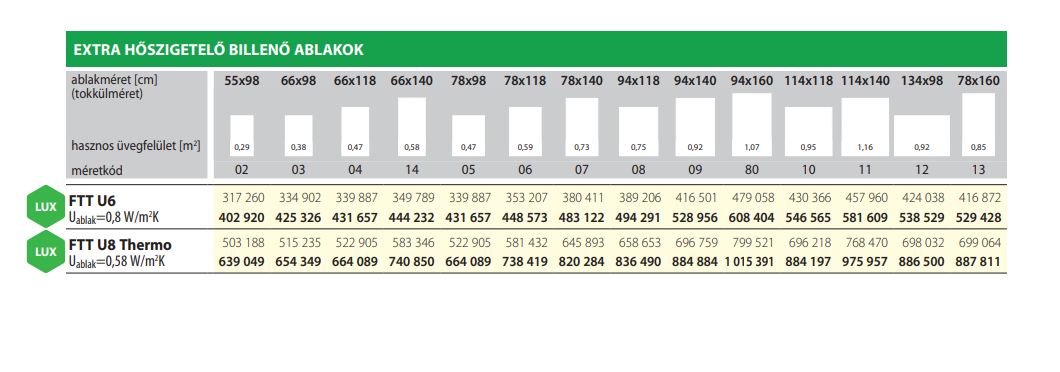Viewport: 1060px width, 372px height.
Task: Click the 'Uablak=0,58 W/m²K' value
Action: tap(116, 261)
